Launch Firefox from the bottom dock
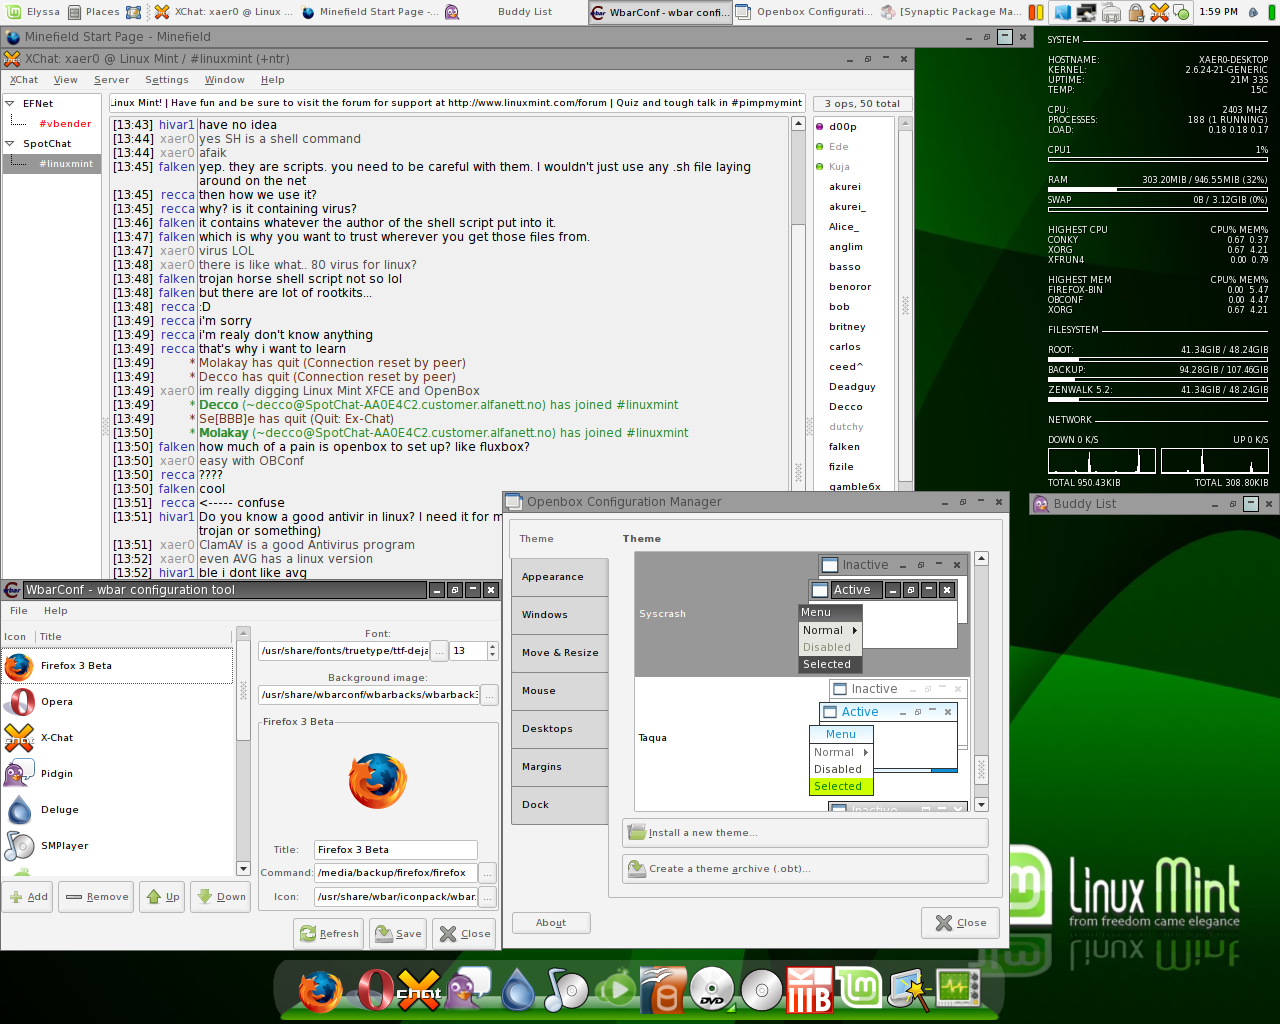Image resolution: width=1280 pixels, height=1024 pixels. click(320, 990)
